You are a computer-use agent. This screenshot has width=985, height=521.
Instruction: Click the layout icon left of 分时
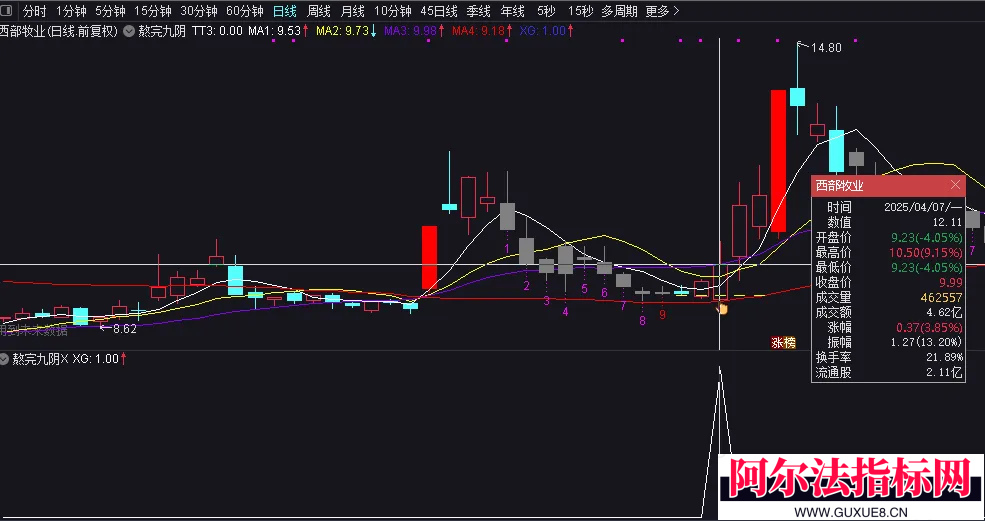tap(8, 11)
